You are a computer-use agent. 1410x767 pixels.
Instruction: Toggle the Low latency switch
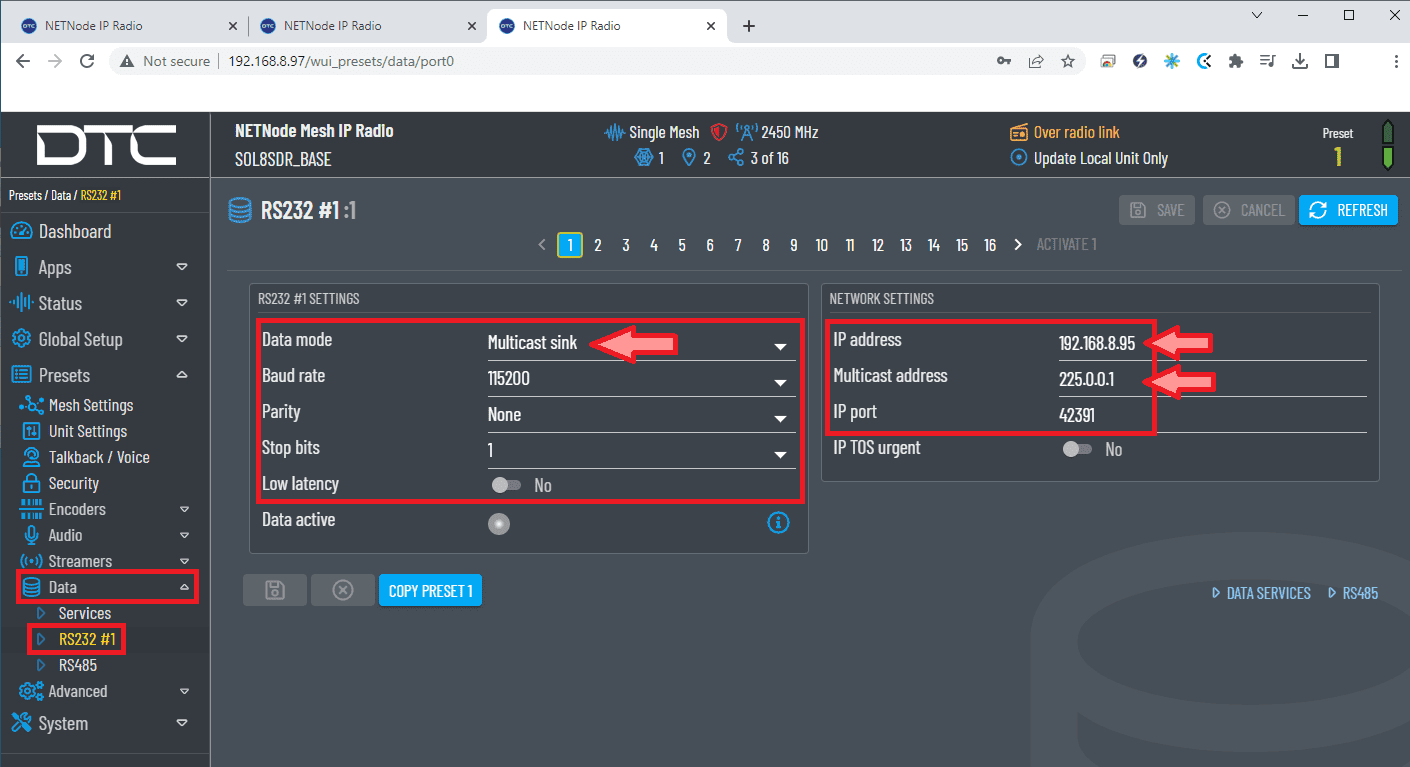pyautogui.click(x=506, y=485)
